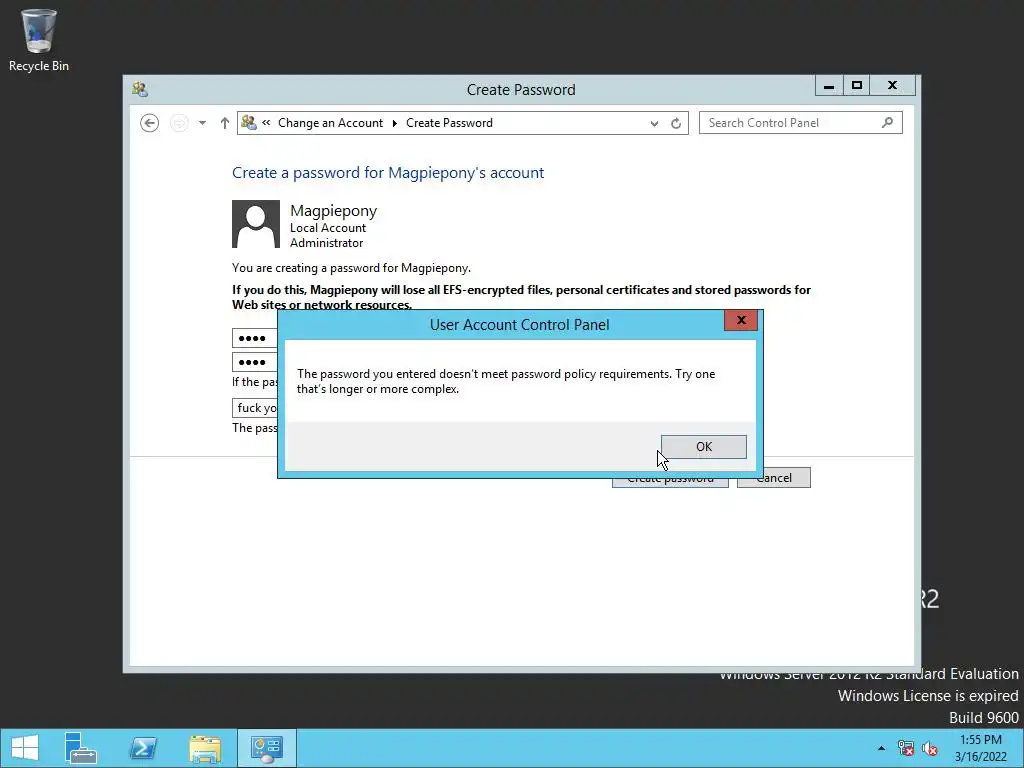Viewport: 1024px width, 768px height.
Task: Launch Server Manager from taskbar
Action: (81, 748)
